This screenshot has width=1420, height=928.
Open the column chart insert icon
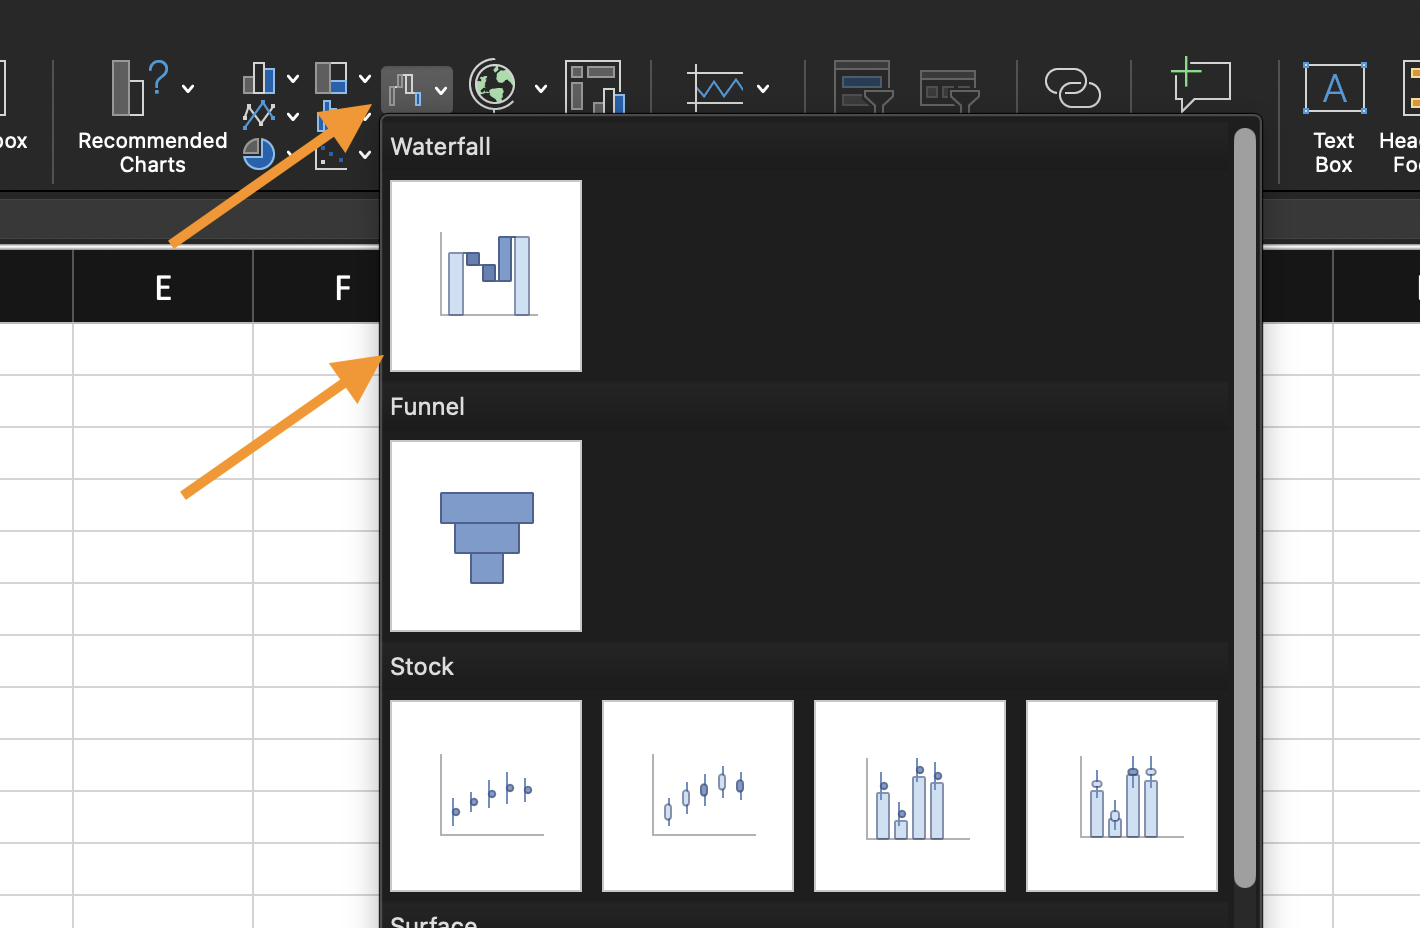[x=259, y=78]
